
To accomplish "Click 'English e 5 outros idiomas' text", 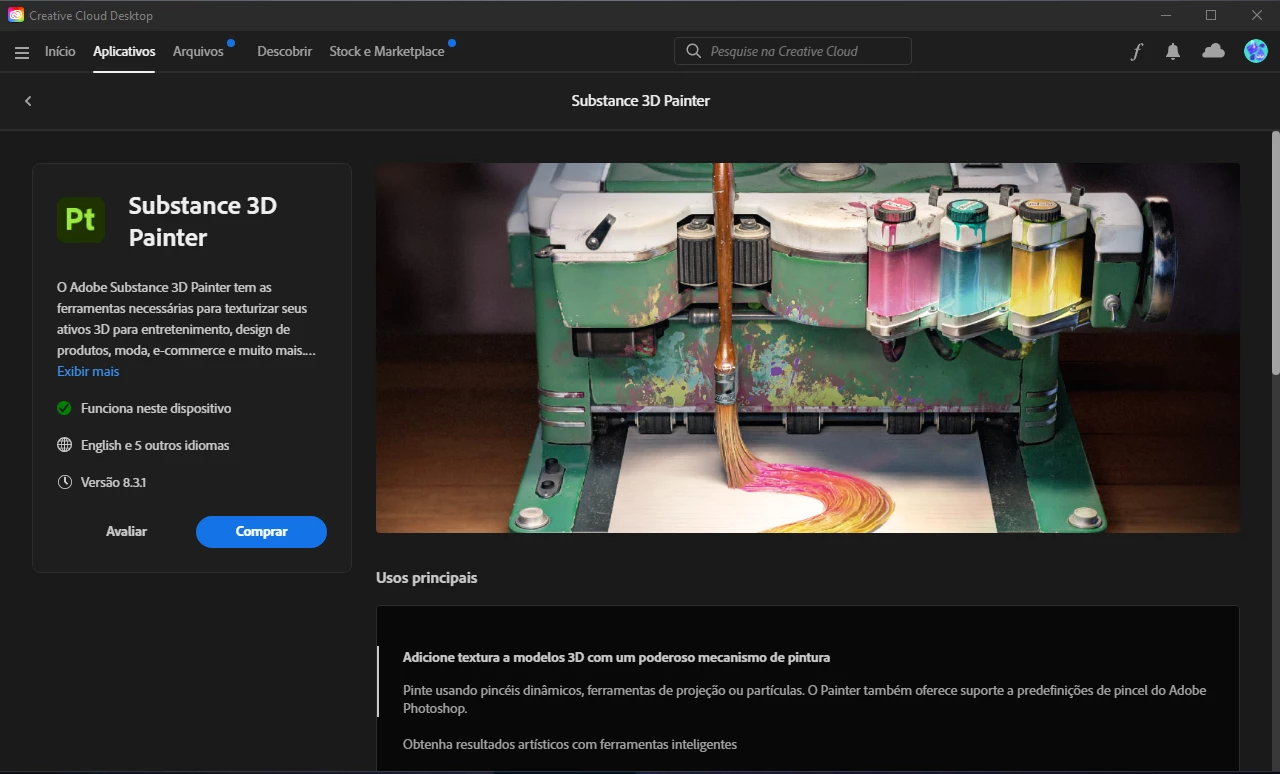I will [x=155, y=445].
